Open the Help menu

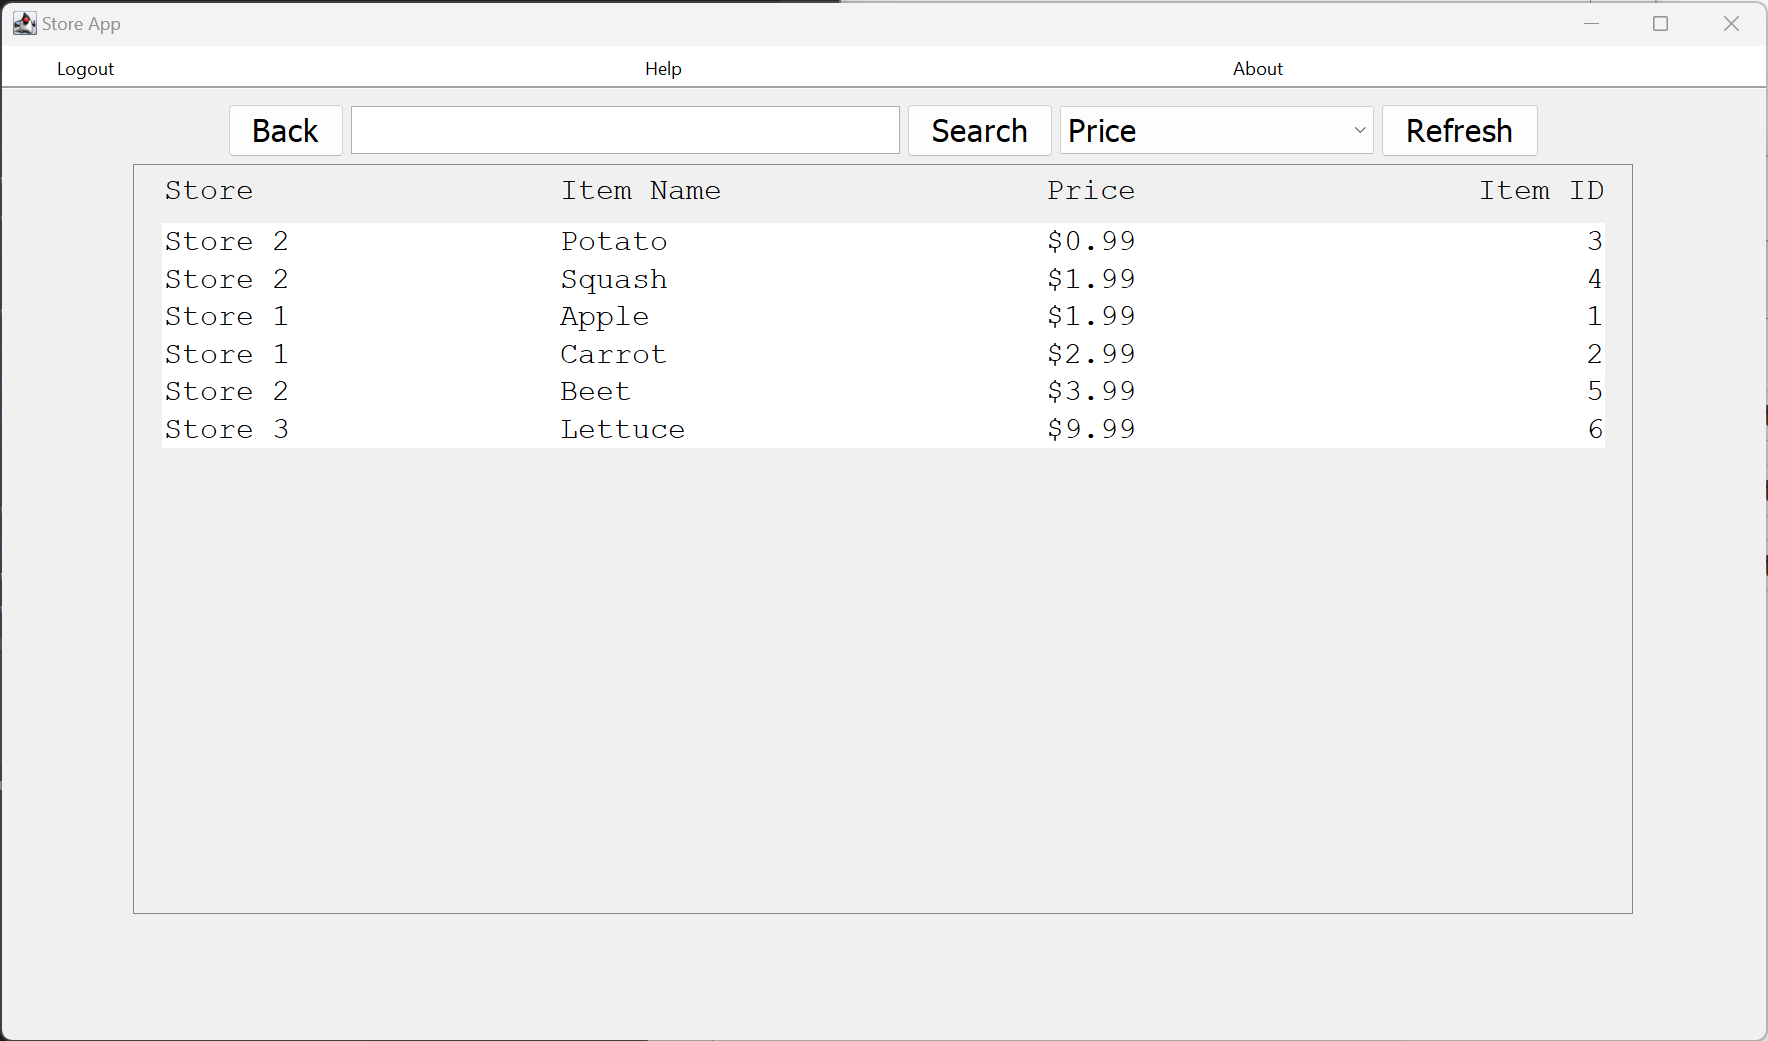click(x=663, y=69)
